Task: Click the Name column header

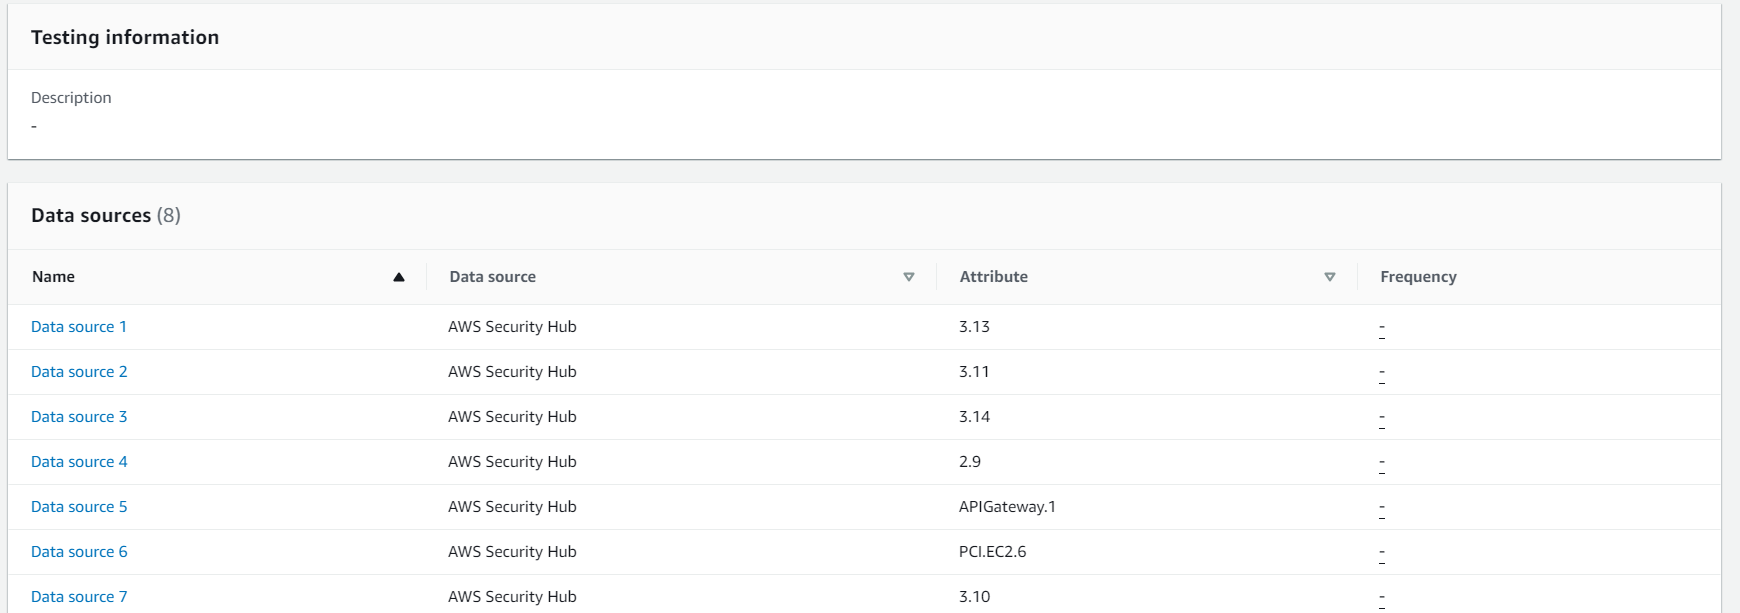Action: pos(53,277)
